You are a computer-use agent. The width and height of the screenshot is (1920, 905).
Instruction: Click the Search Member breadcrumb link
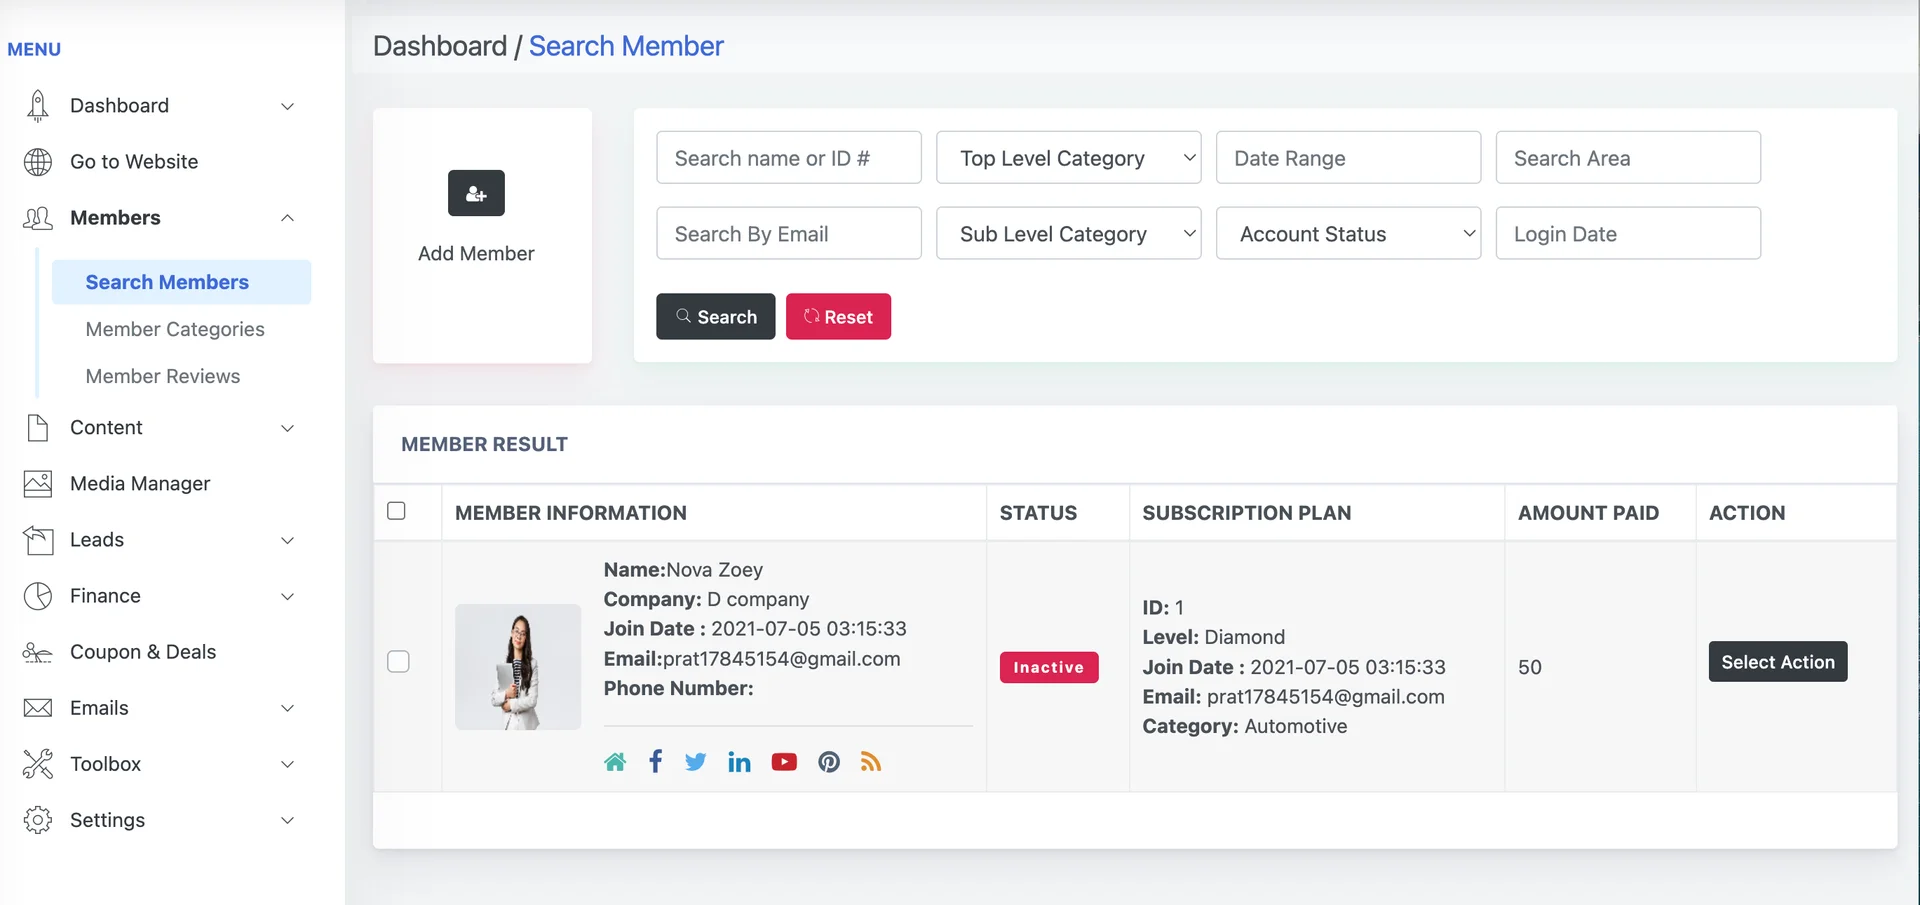(626, 46)
